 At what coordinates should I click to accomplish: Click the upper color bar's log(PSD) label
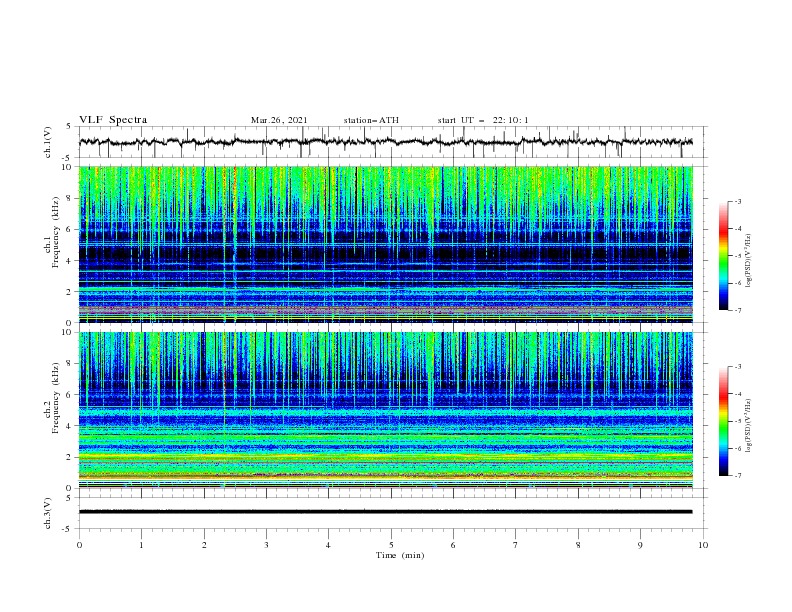coord(749,261)
